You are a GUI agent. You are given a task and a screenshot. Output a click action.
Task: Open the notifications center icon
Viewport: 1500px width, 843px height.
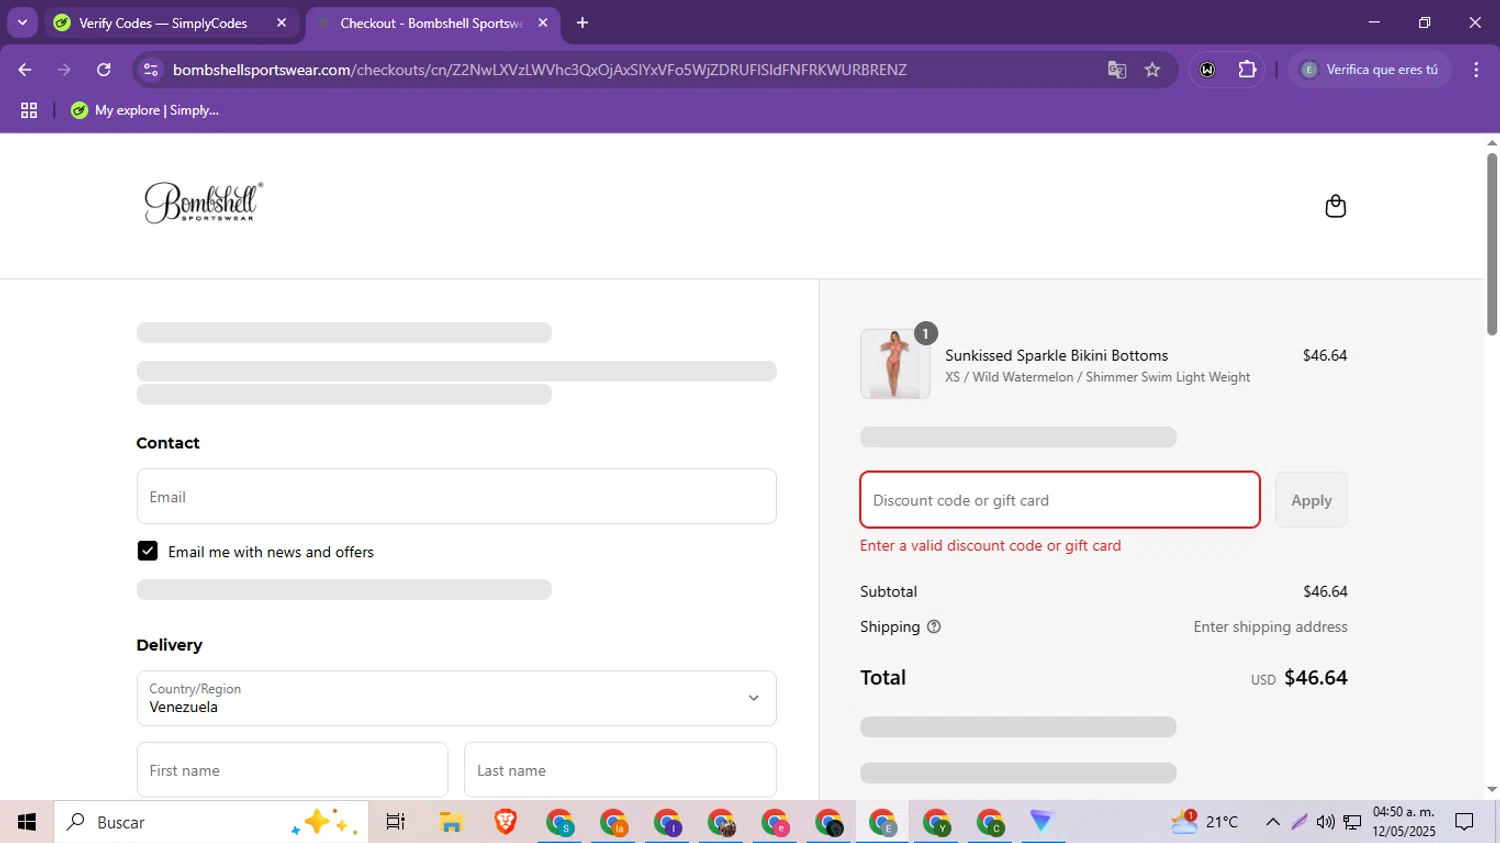pyautogui.click(x=1465, y=822)
